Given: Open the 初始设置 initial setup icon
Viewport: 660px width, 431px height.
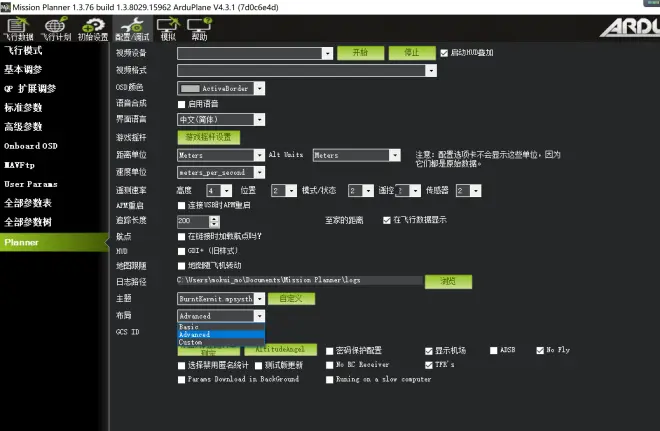Looking at the screenshot, I should 93,29.
